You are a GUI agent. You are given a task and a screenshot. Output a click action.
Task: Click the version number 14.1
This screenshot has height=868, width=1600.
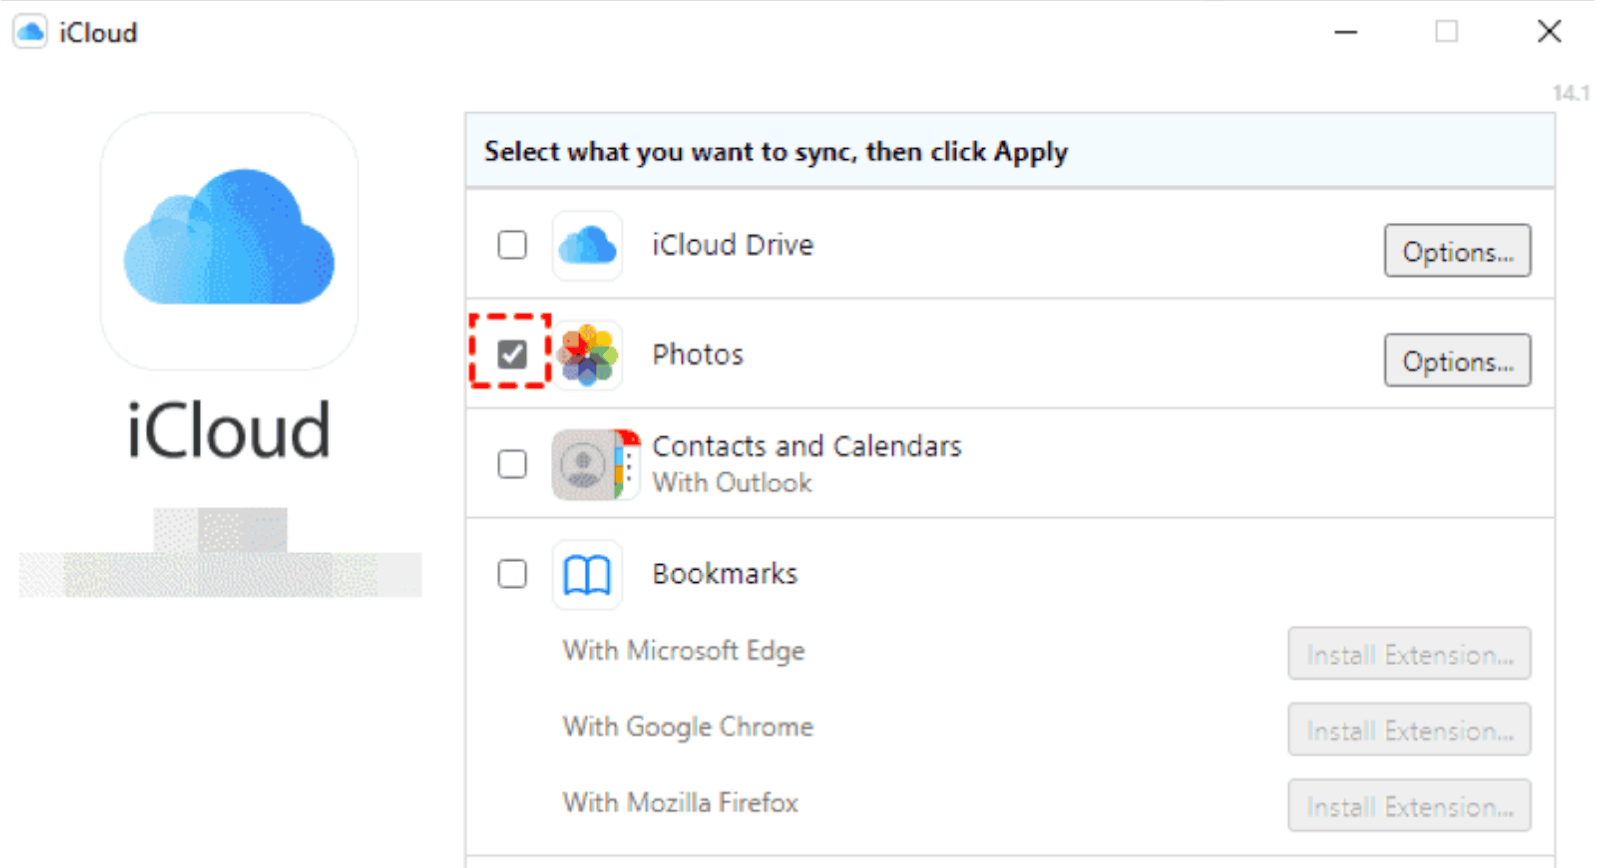click(1571, 93)
